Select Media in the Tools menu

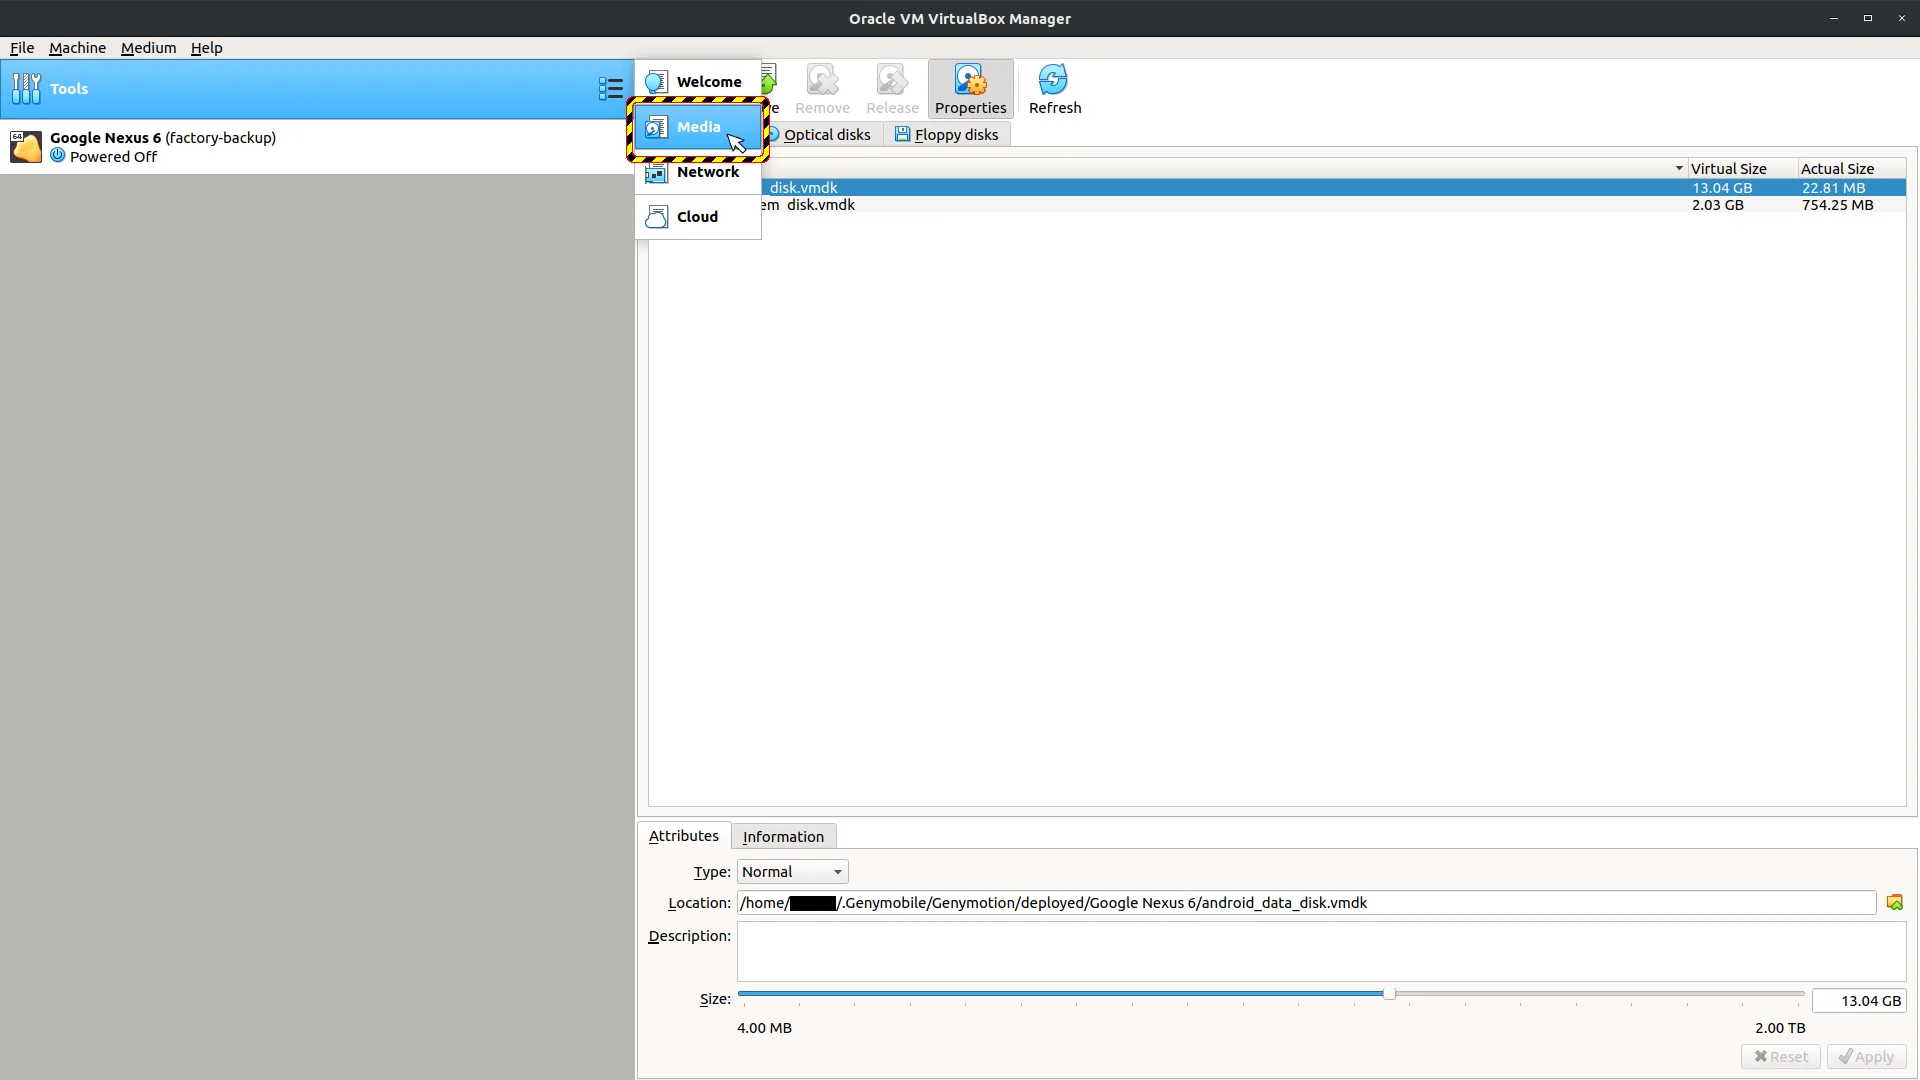(697, 127)
